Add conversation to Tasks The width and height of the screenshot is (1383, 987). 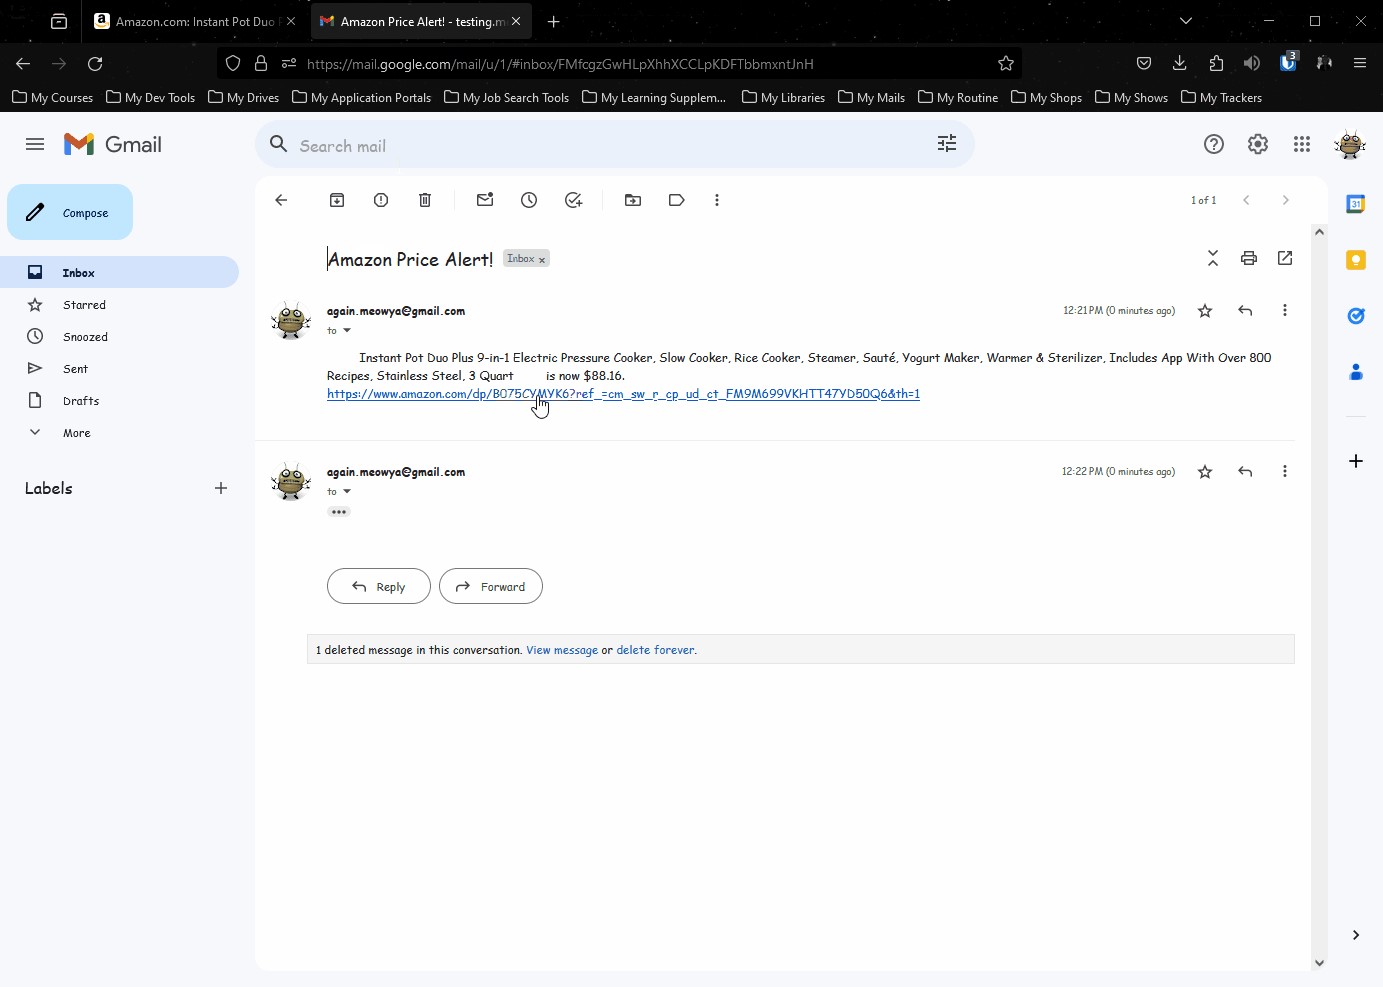tap(573, 200)
